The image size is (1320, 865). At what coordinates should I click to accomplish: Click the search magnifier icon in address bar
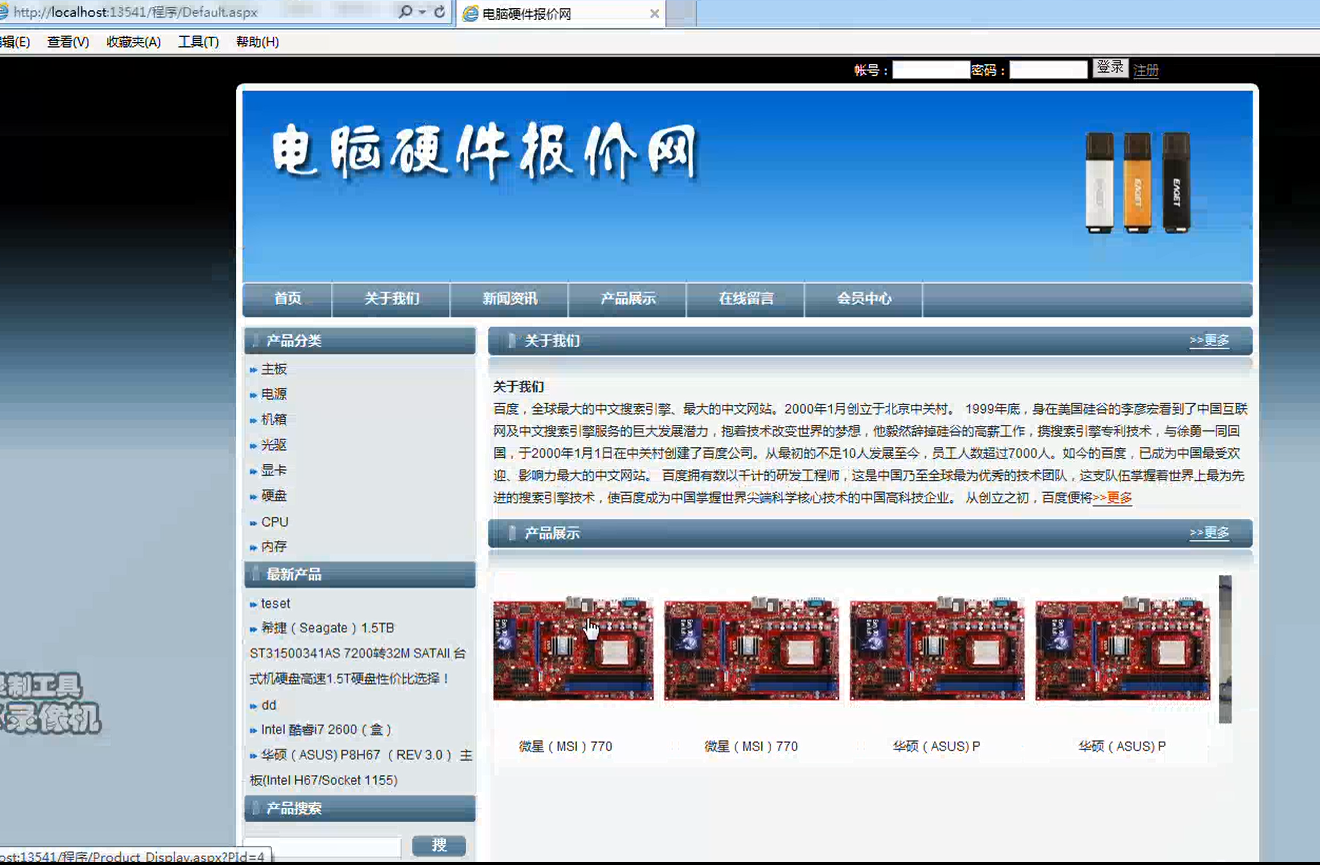[404, 12]
